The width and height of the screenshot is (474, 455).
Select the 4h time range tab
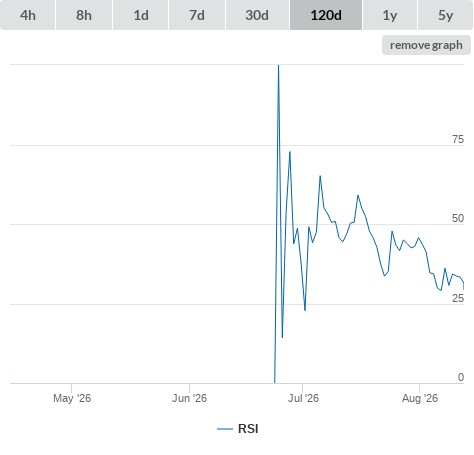click(27, 15)
